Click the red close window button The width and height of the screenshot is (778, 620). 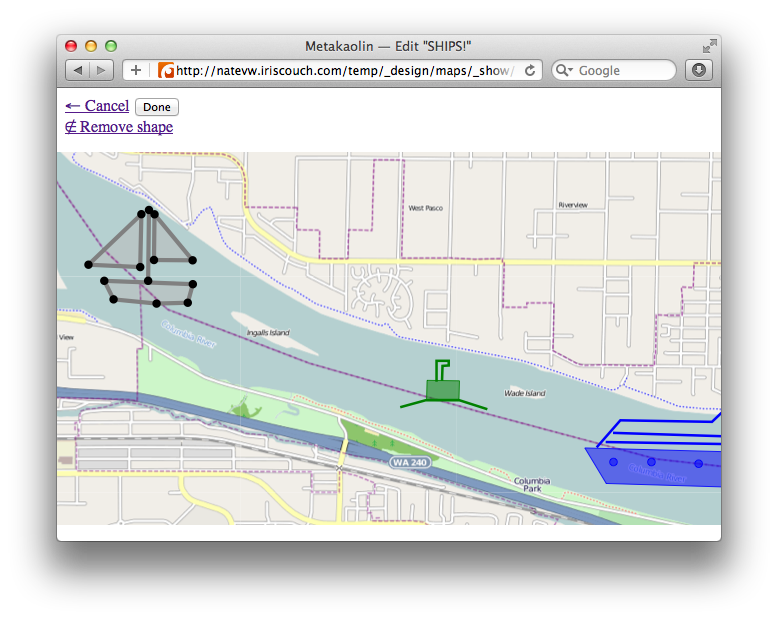[x=71, y=46]
